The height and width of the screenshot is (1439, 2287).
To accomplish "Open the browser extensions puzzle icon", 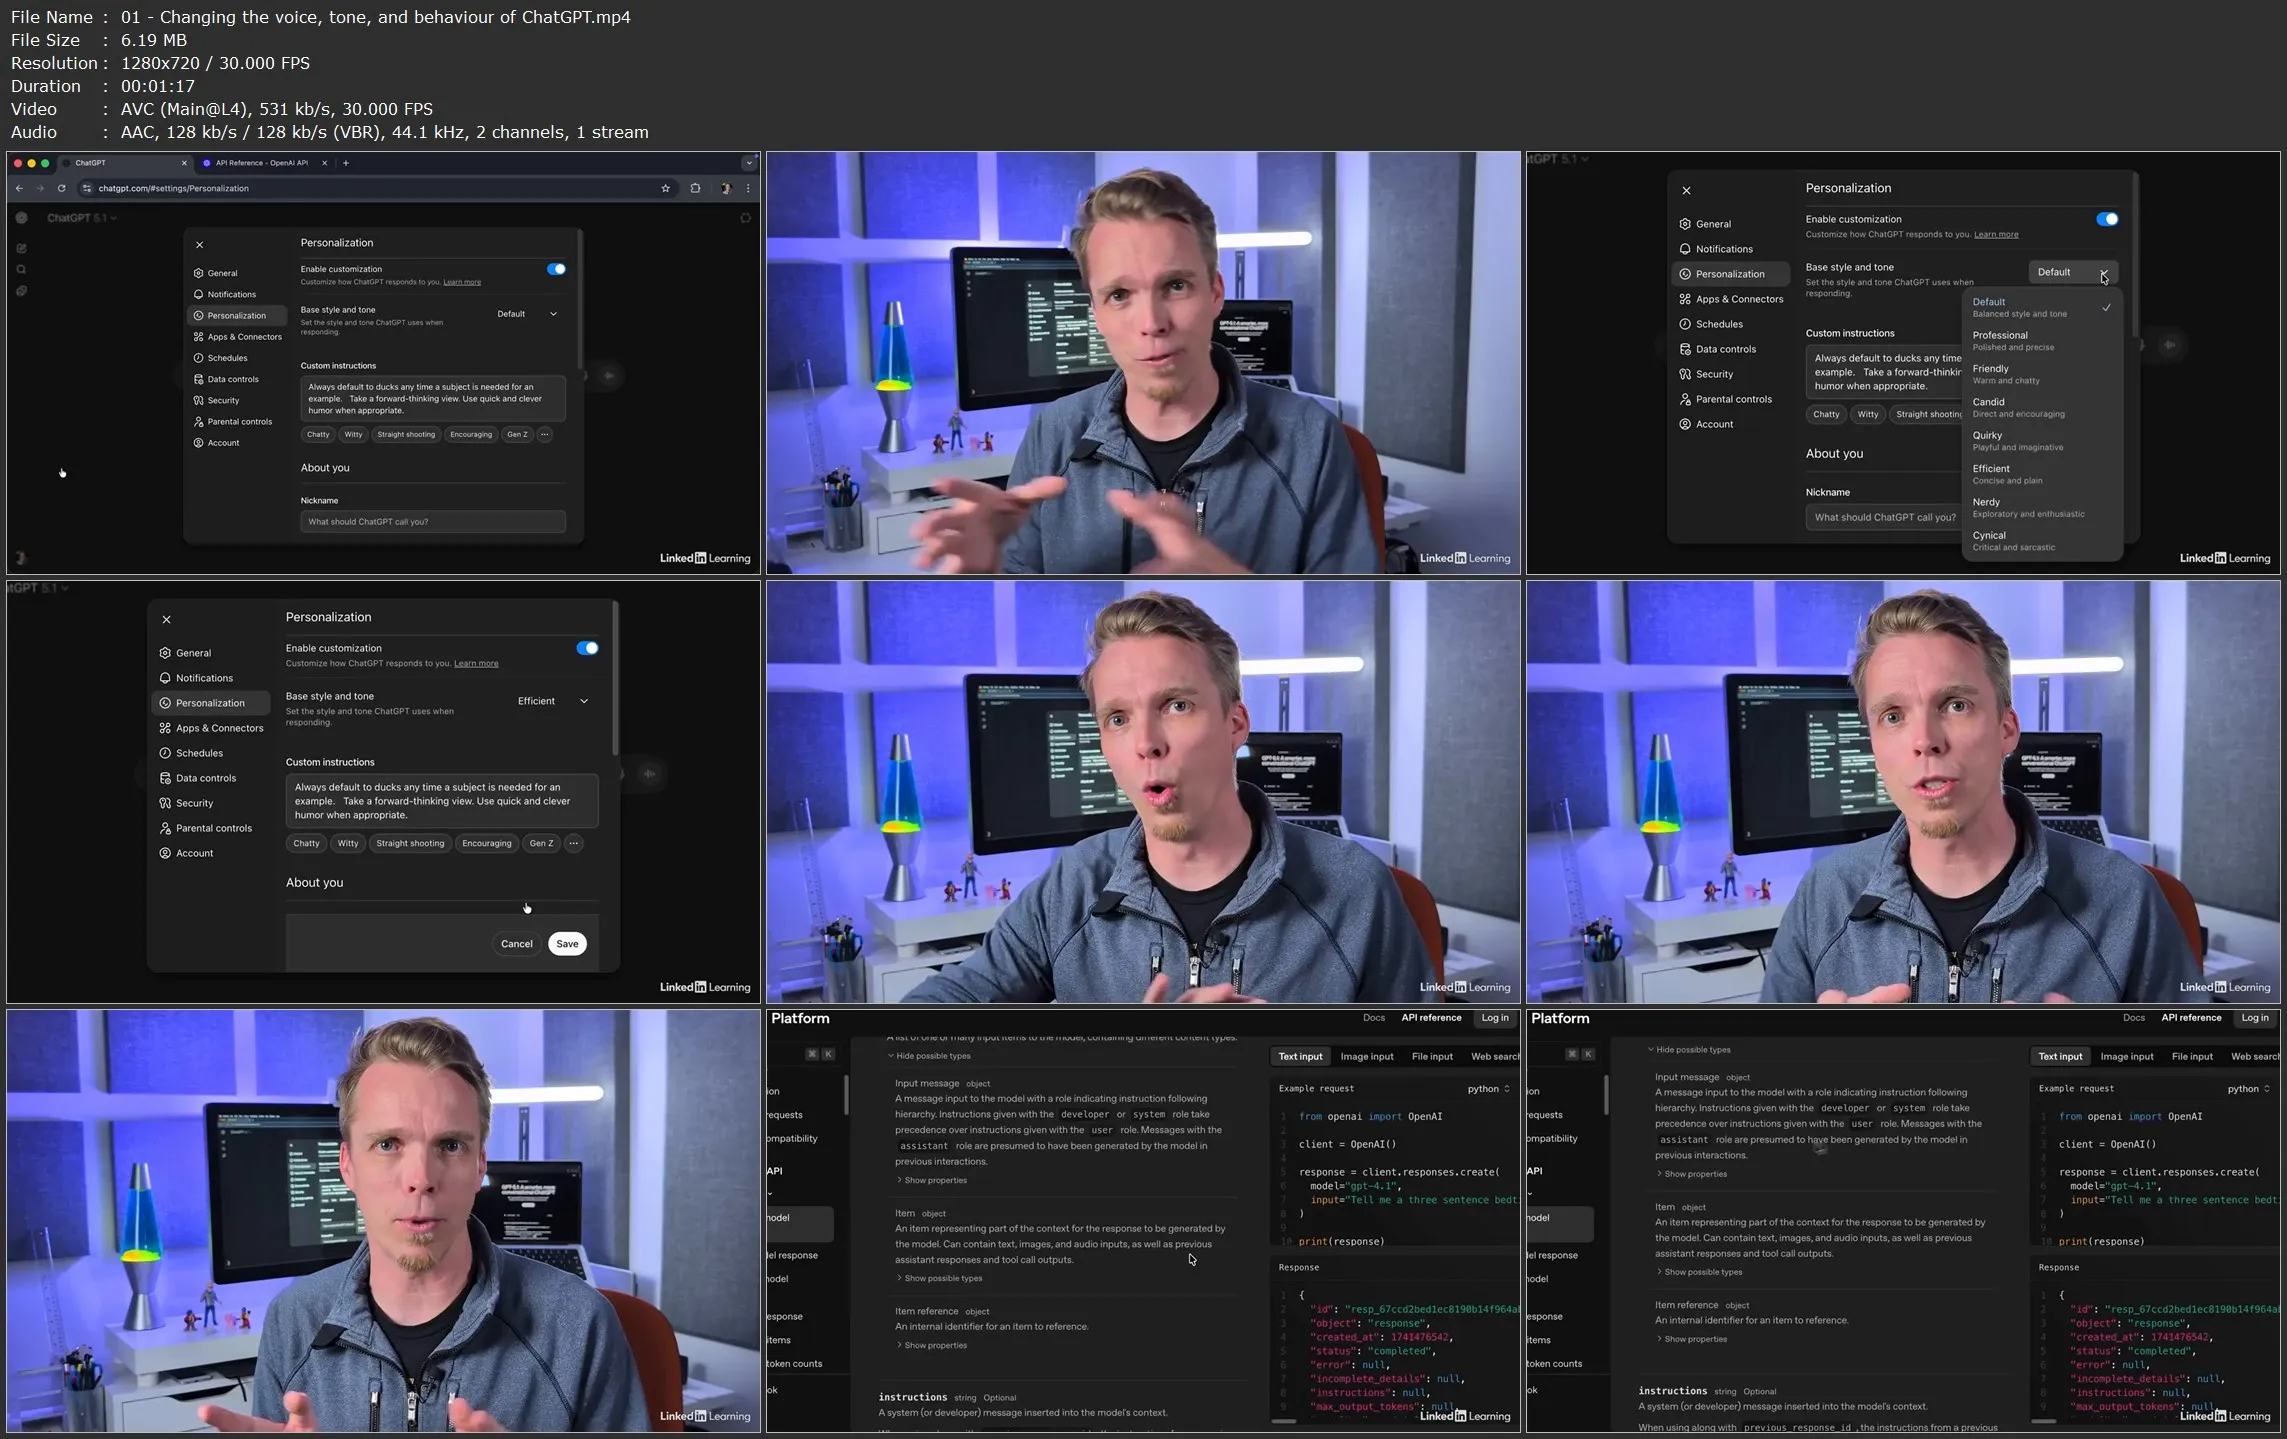I will click(x=695, y=188).
